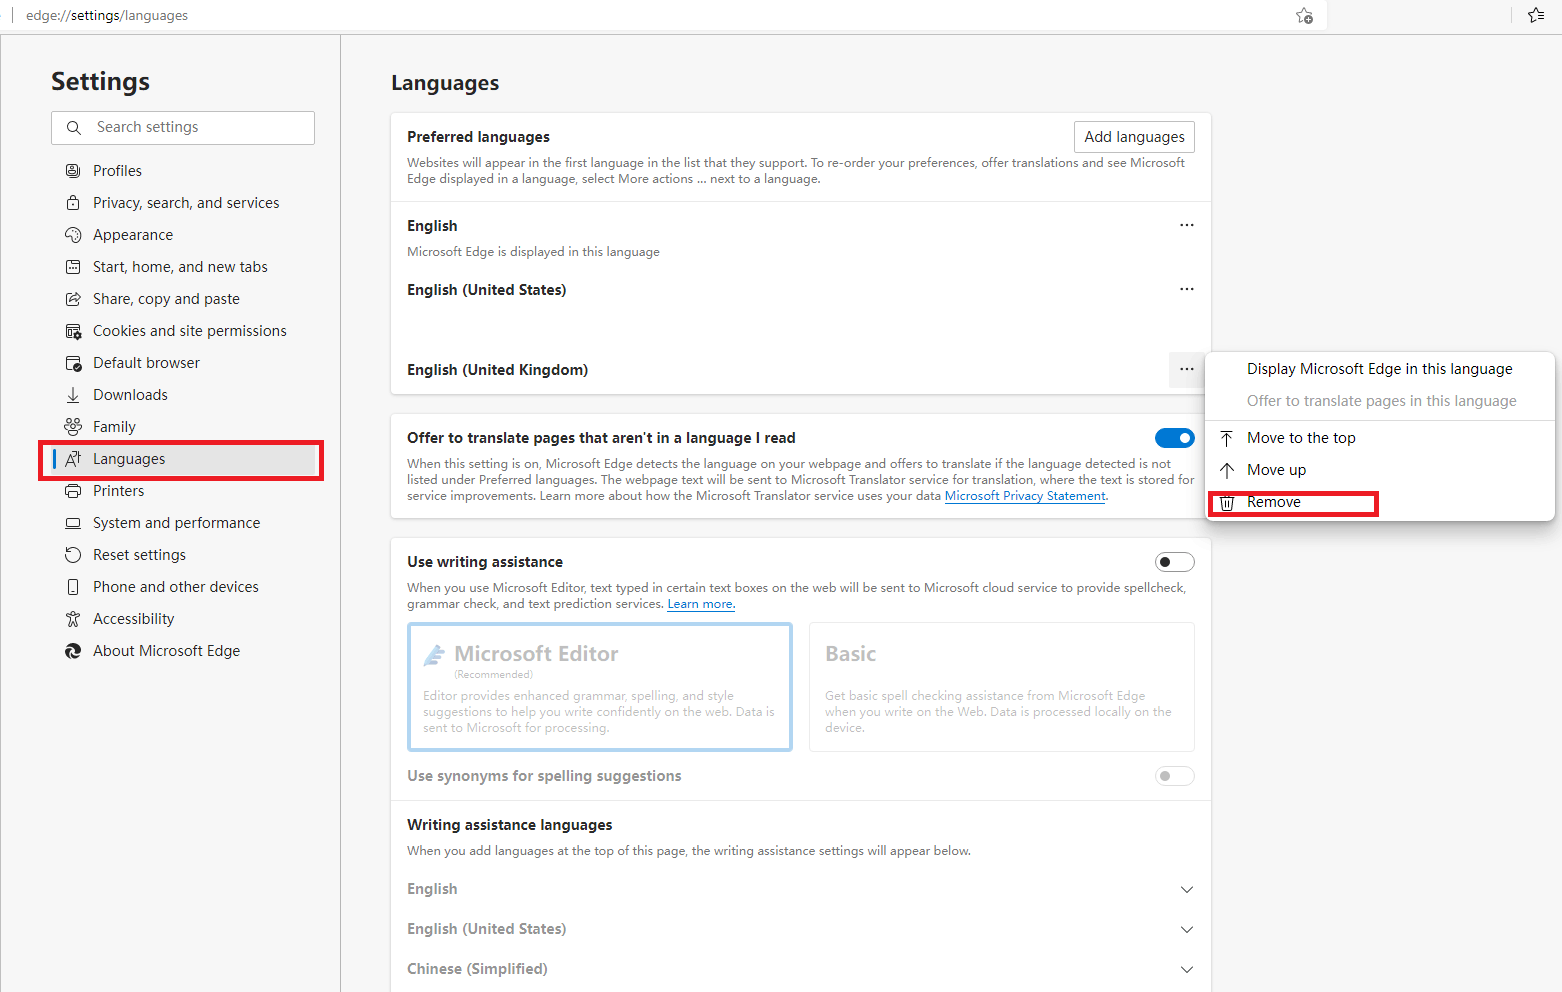Image resolution: width=1562 pixels, height=992 pixels.
Task: Click the Phone and other devices icon
Action: (73, 587)
